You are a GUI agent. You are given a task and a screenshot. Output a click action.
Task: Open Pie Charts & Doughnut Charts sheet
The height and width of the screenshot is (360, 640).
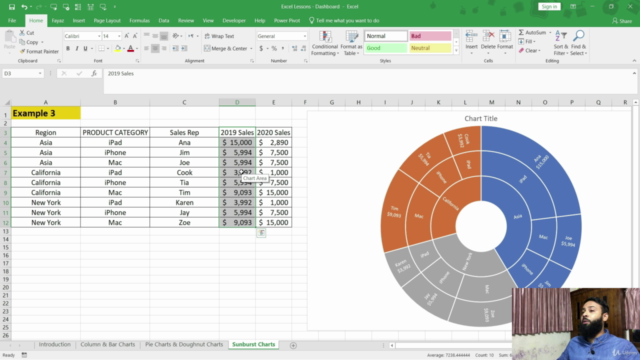tap(184, 344)
